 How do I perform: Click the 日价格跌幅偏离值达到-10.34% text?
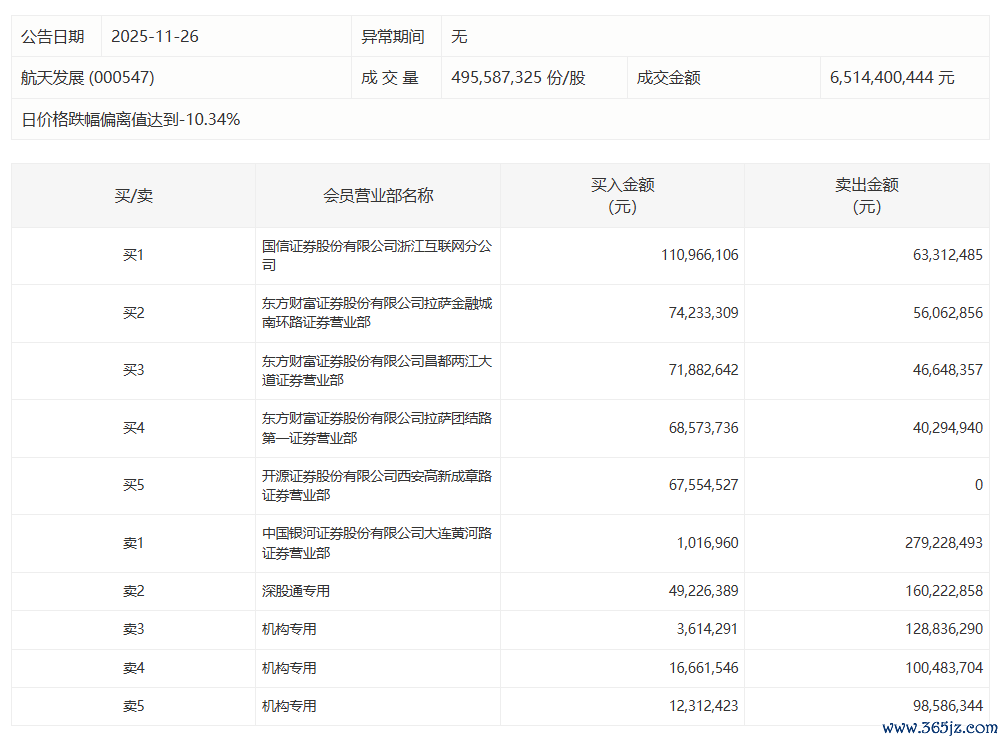tap(131, 119)
